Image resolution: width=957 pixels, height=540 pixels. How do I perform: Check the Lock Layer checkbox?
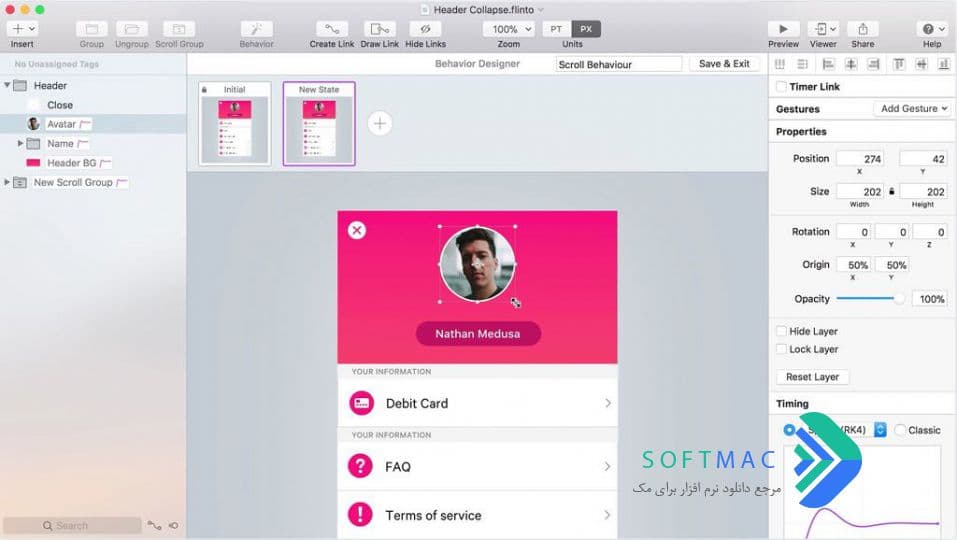(x=781, y=349)
